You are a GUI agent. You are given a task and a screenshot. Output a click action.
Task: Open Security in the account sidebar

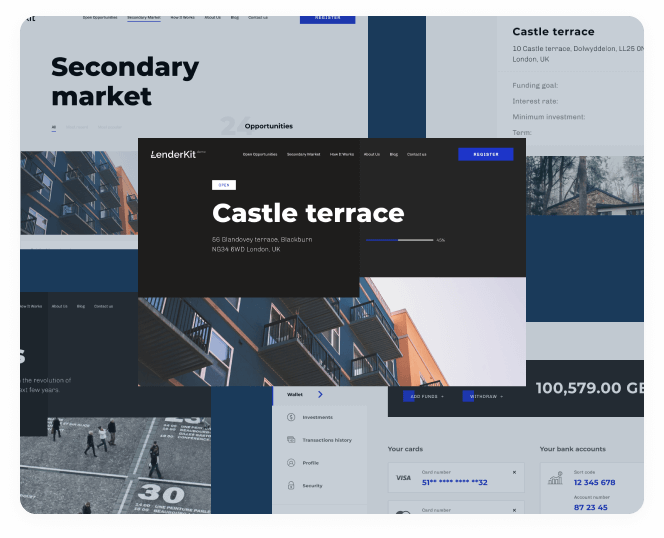(312, 485)
